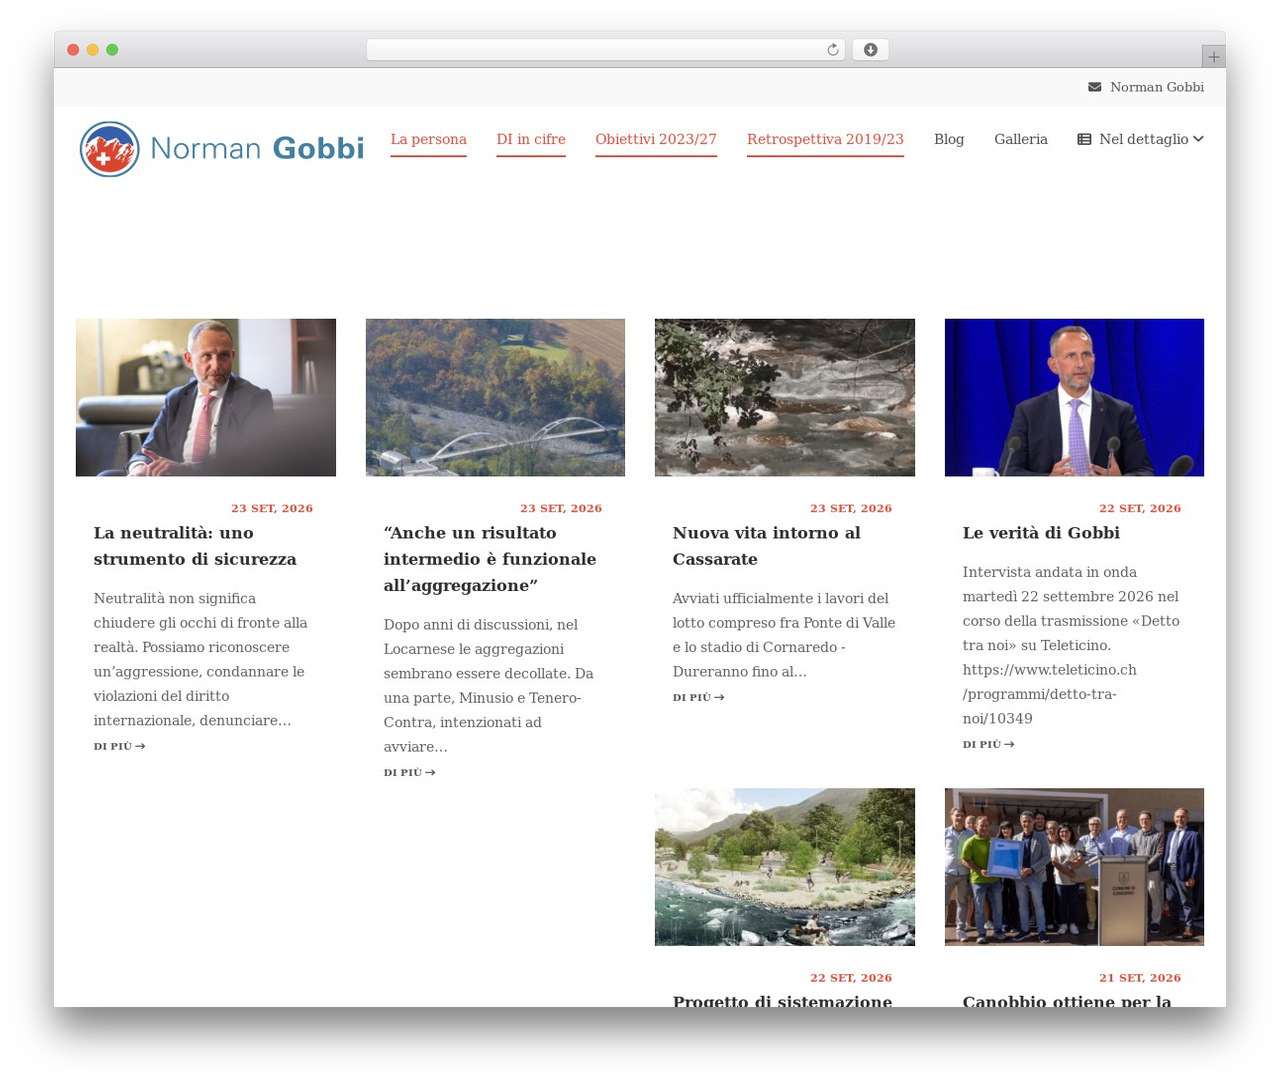Open the Galleria page

click(x=1021, y=139)
